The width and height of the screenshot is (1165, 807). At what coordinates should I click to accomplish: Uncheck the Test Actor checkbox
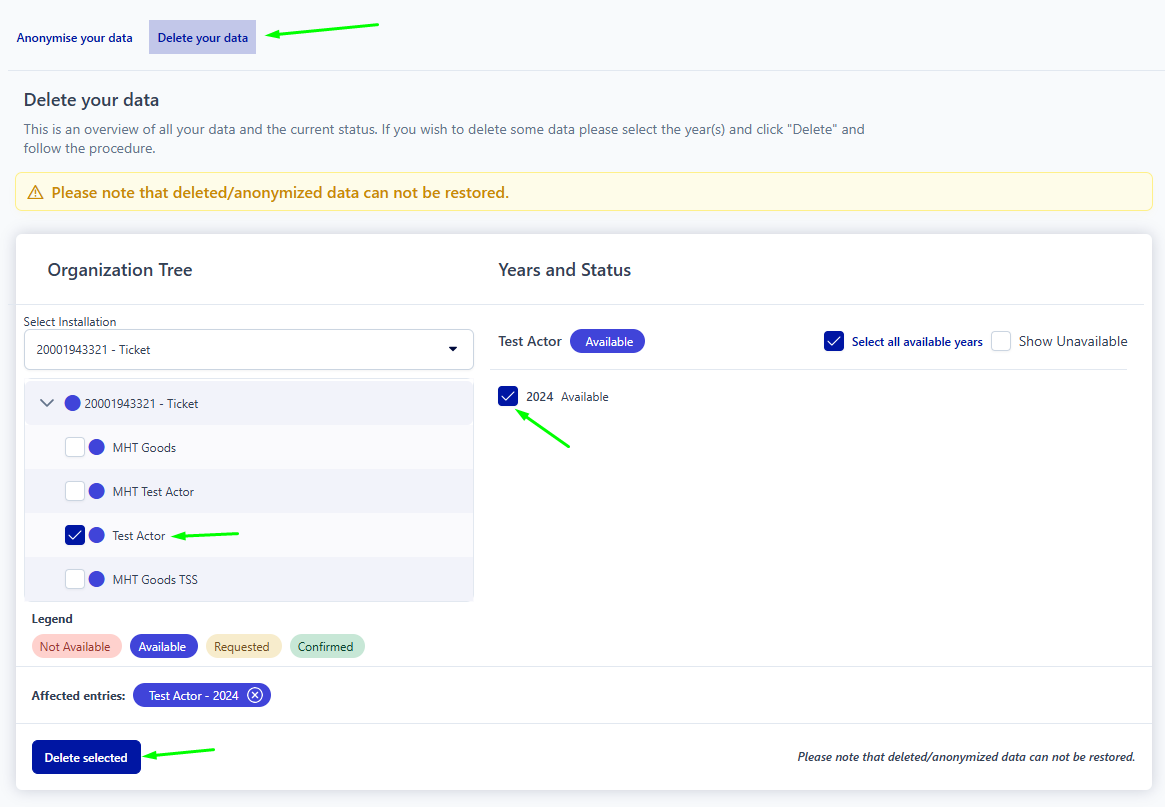coord(75,535)
